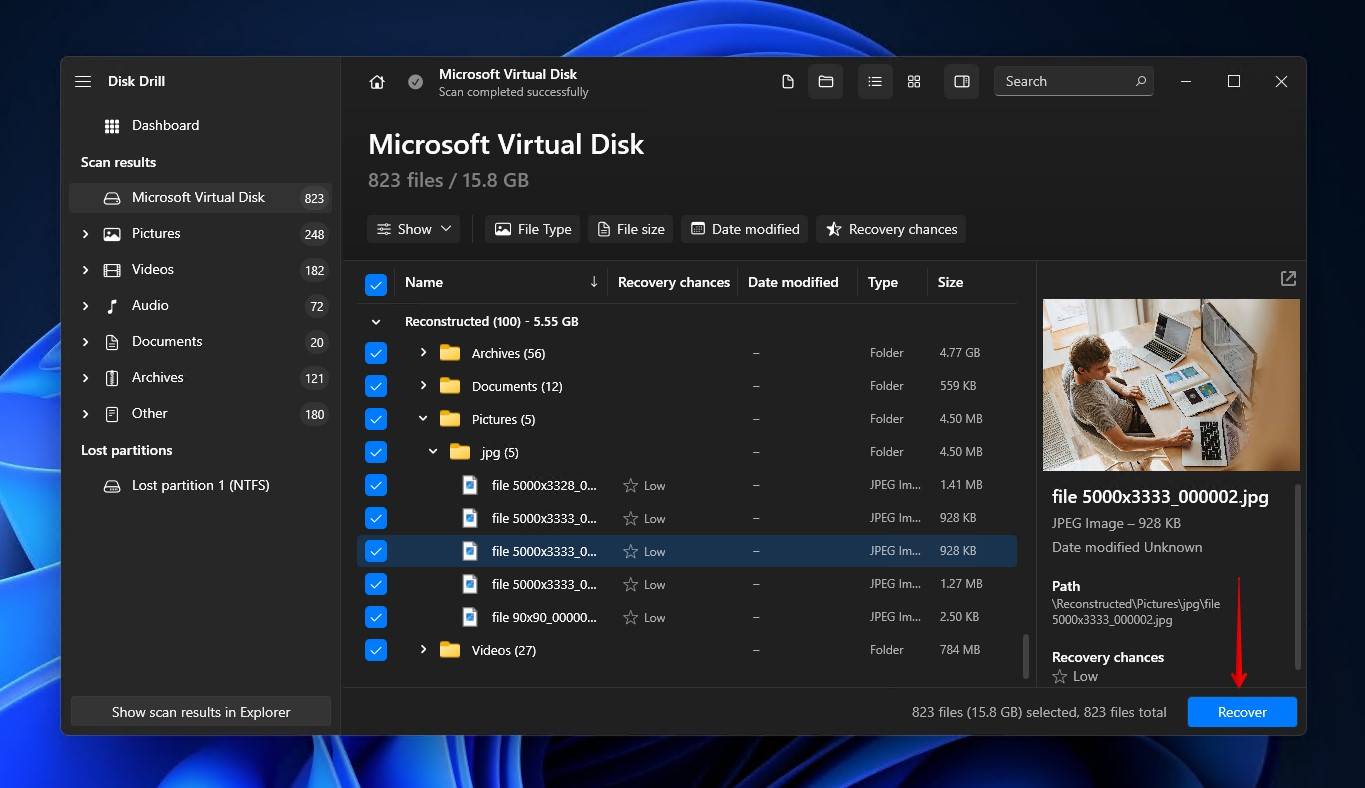Click the Archives category icon in sidebar
The height and width of the screenshot is (788, 1365).
pos(112,378)
